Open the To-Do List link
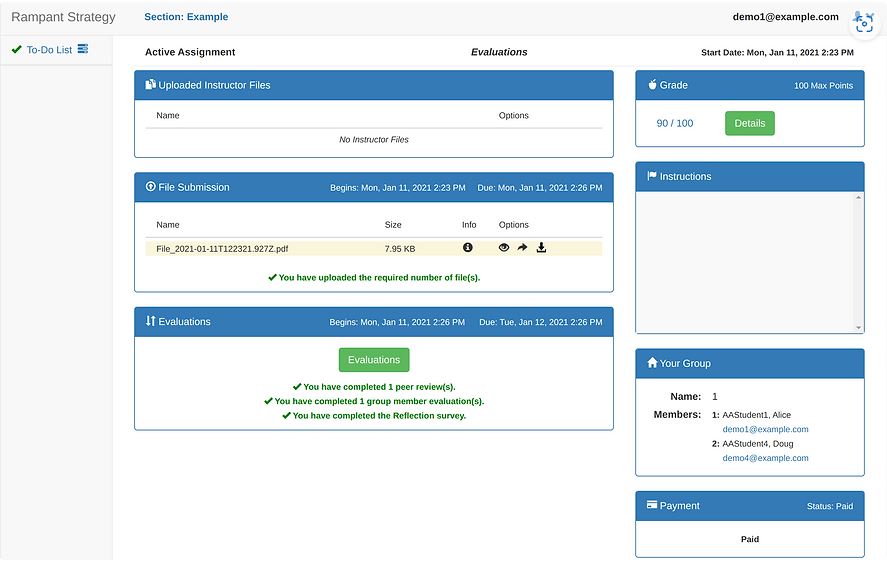The image size is (887, 562). 49,49
